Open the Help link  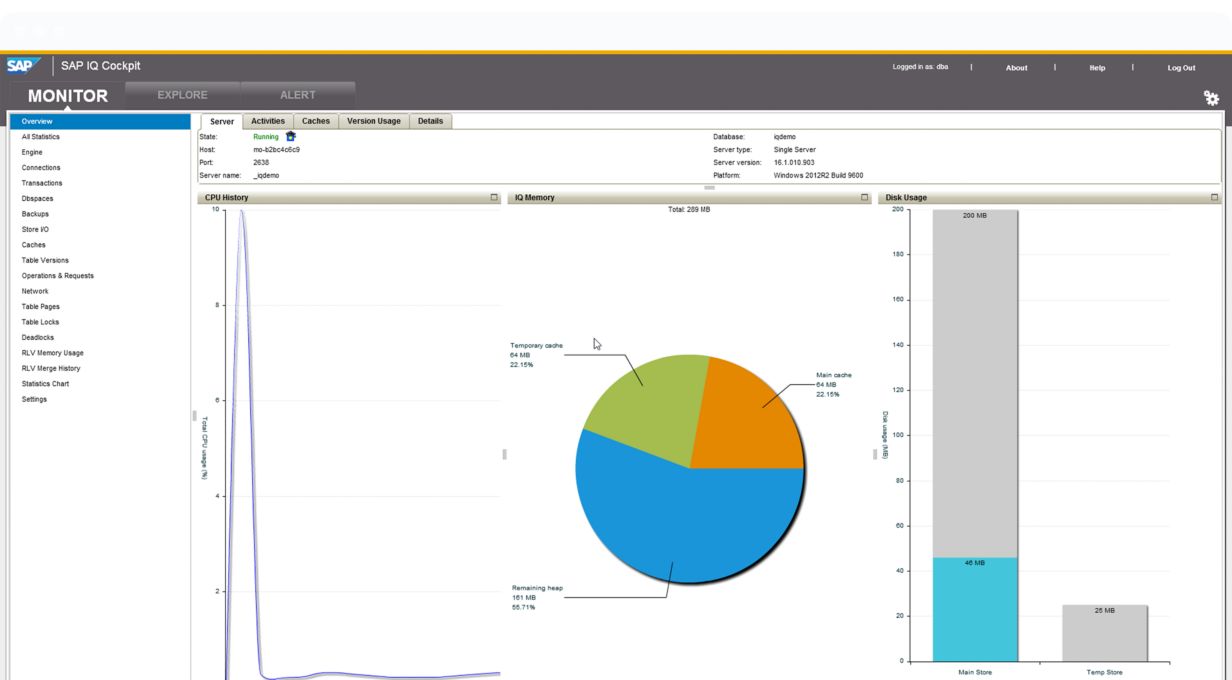pos(1097,68)
